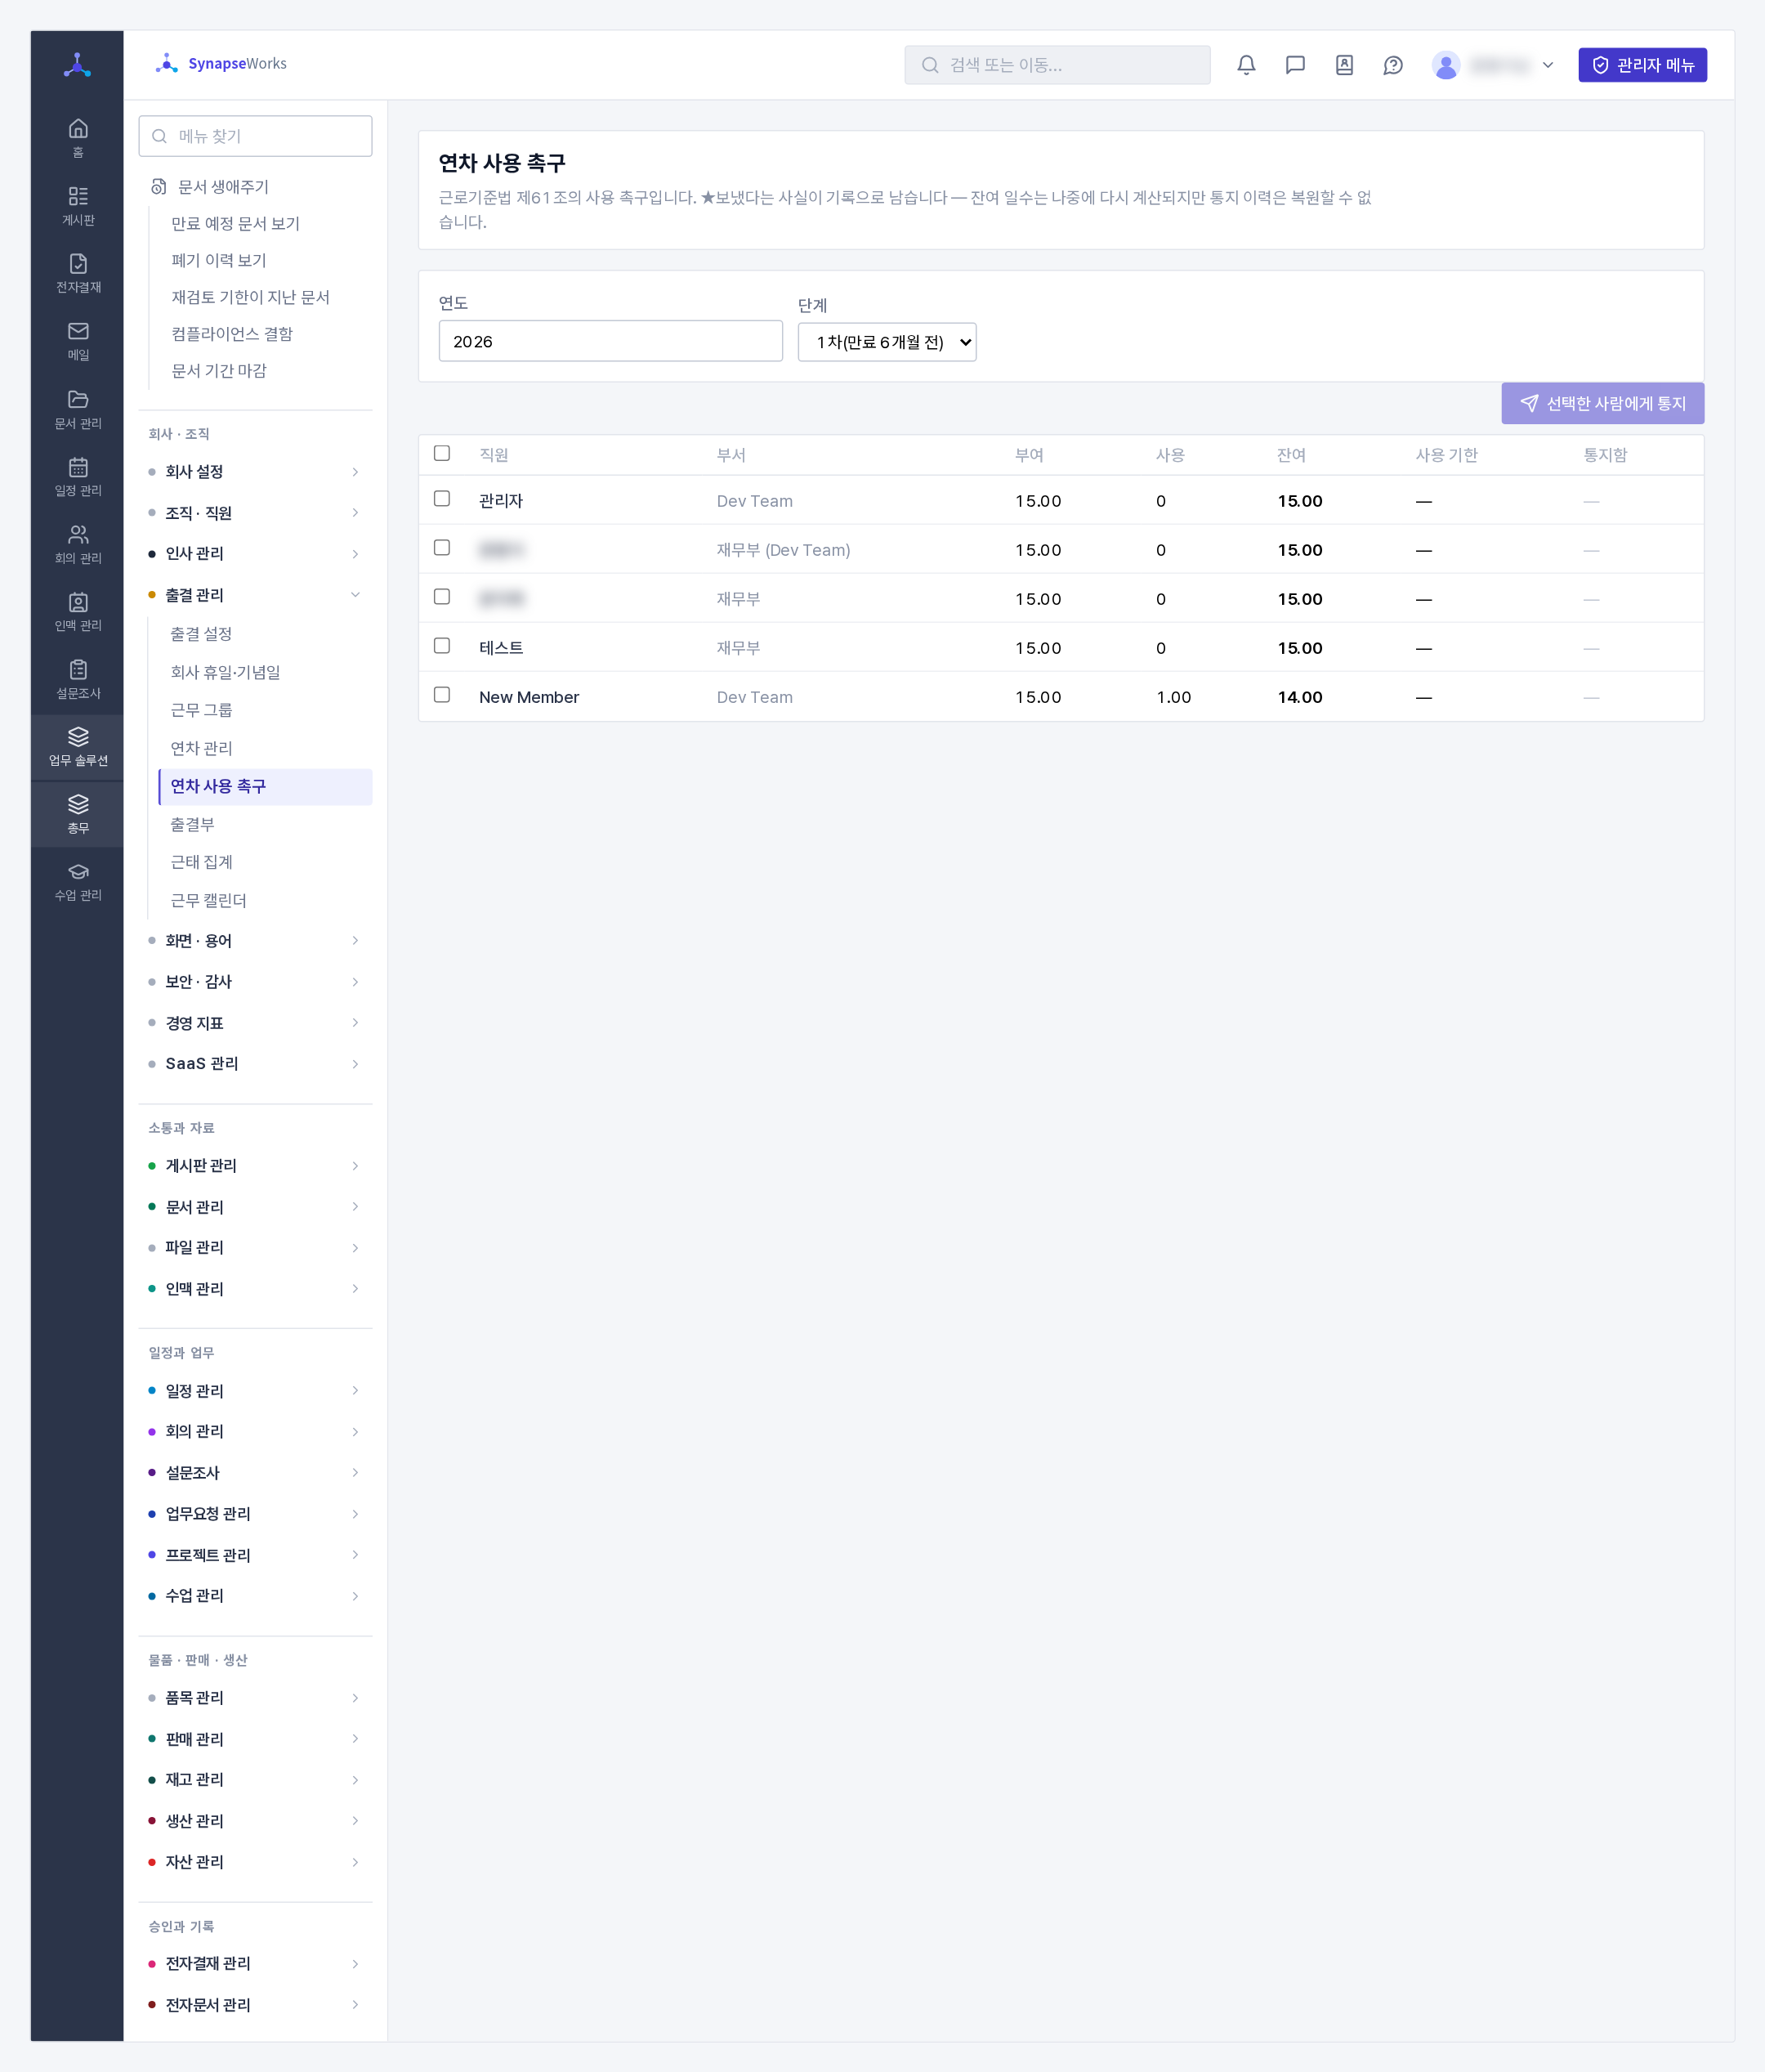
Task: Click 선택한 사람에게 통지 button
Action: [1602, 403]
